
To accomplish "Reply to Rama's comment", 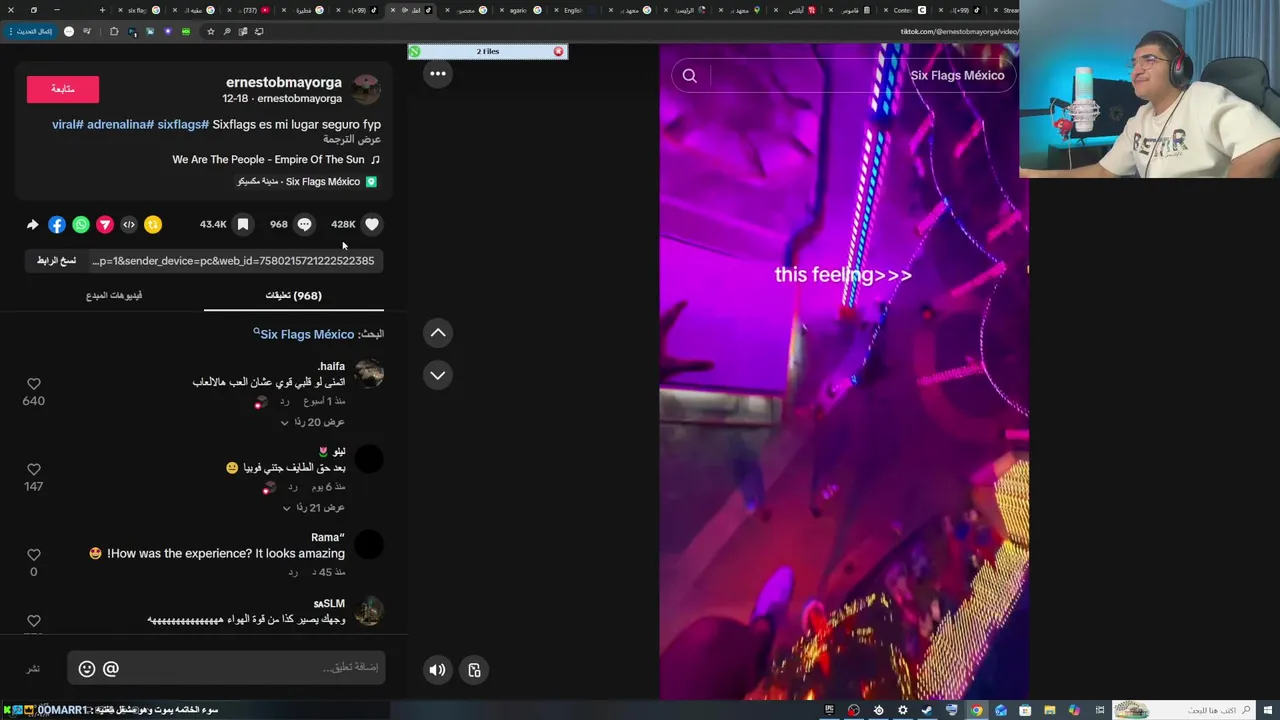I will [293, 572].
